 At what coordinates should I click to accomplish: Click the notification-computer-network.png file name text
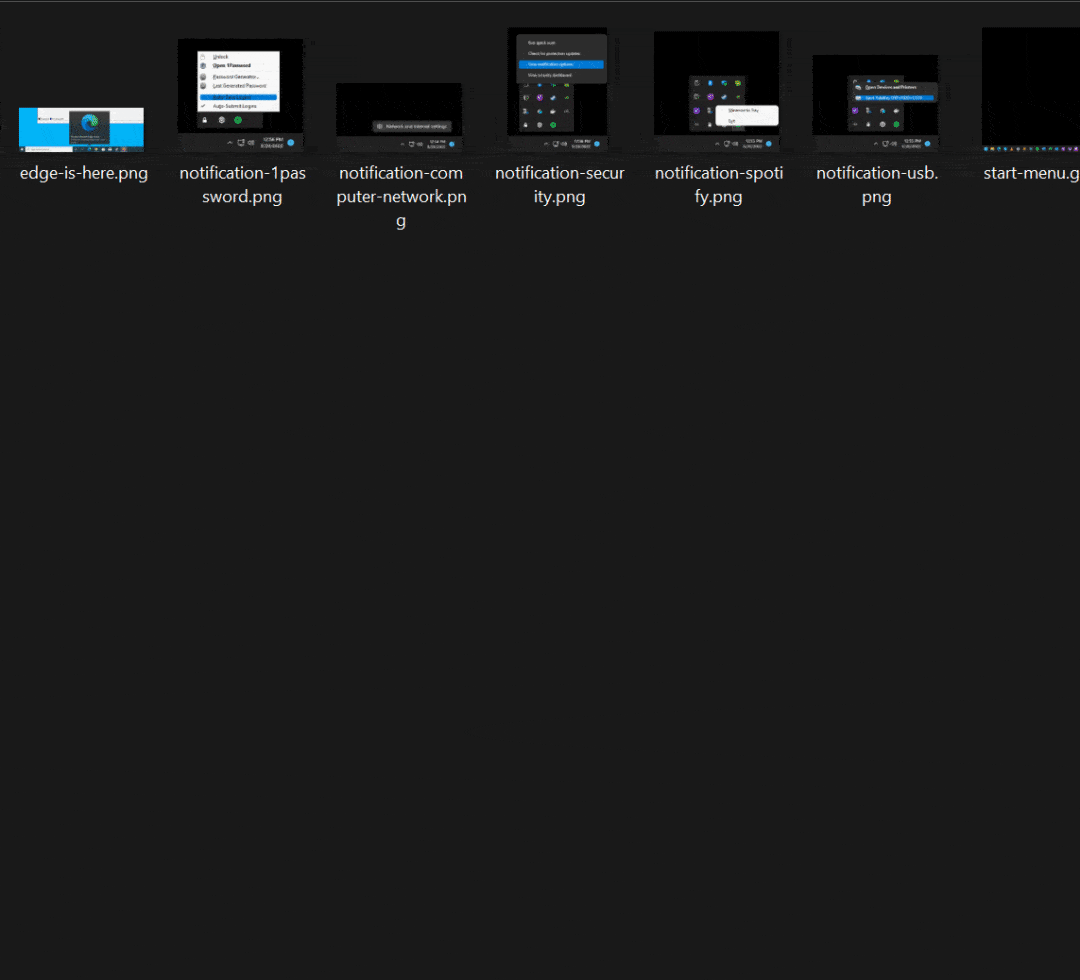[x=400, y=197]
